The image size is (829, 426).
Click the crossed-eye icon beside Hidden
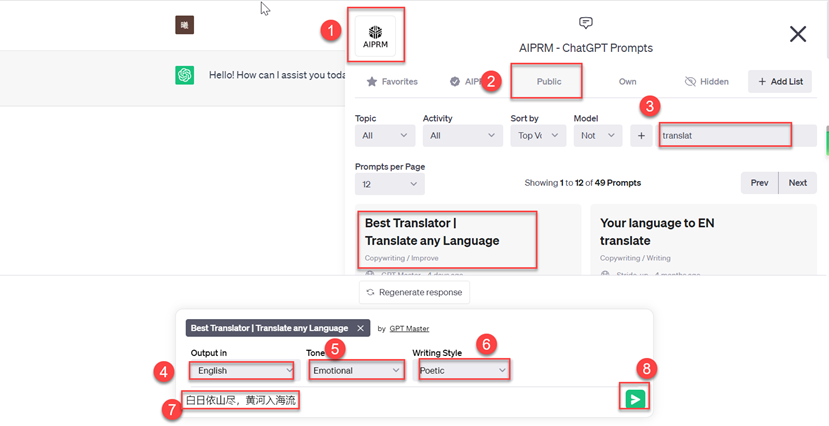[x=690, y=81]
